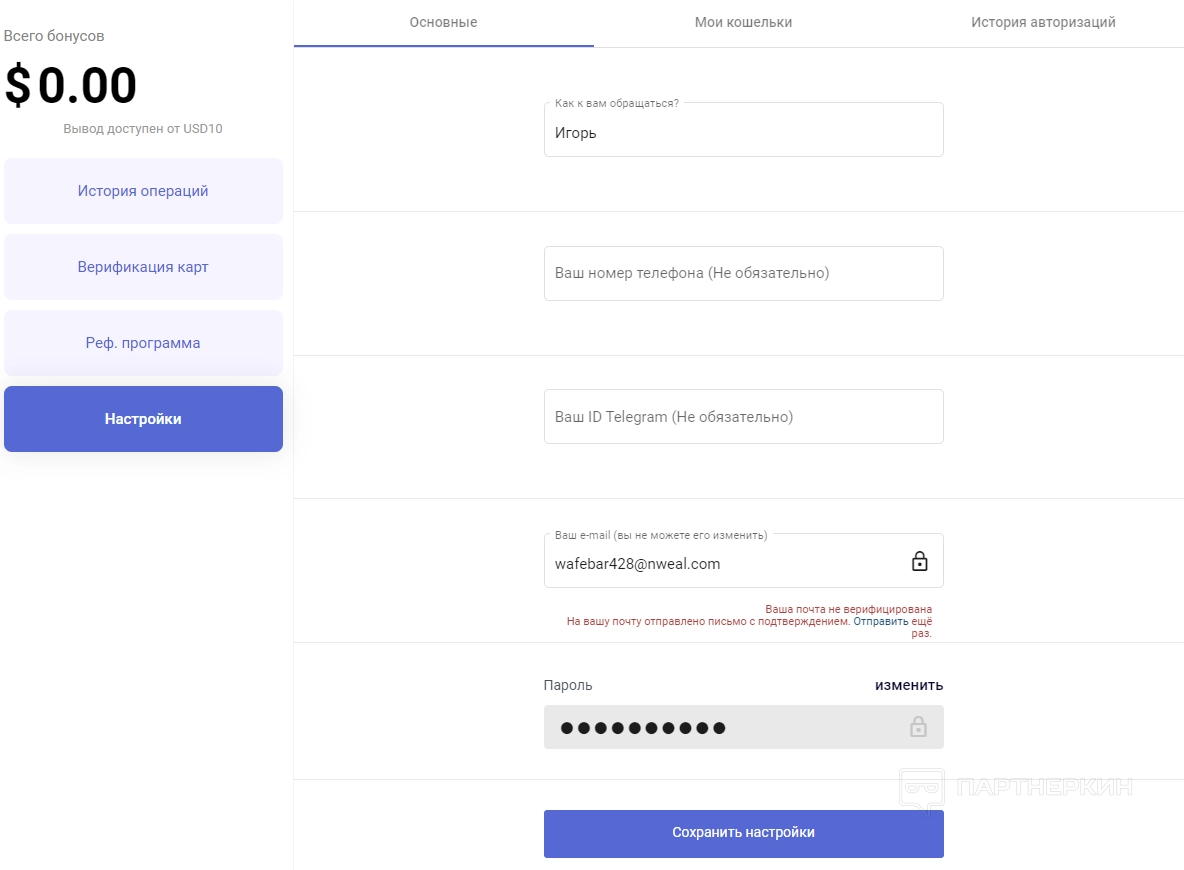Viewport: 1184px width, 870px height.
Task: Go to the История авторизаций tab
Action: tap(1043, 22)
